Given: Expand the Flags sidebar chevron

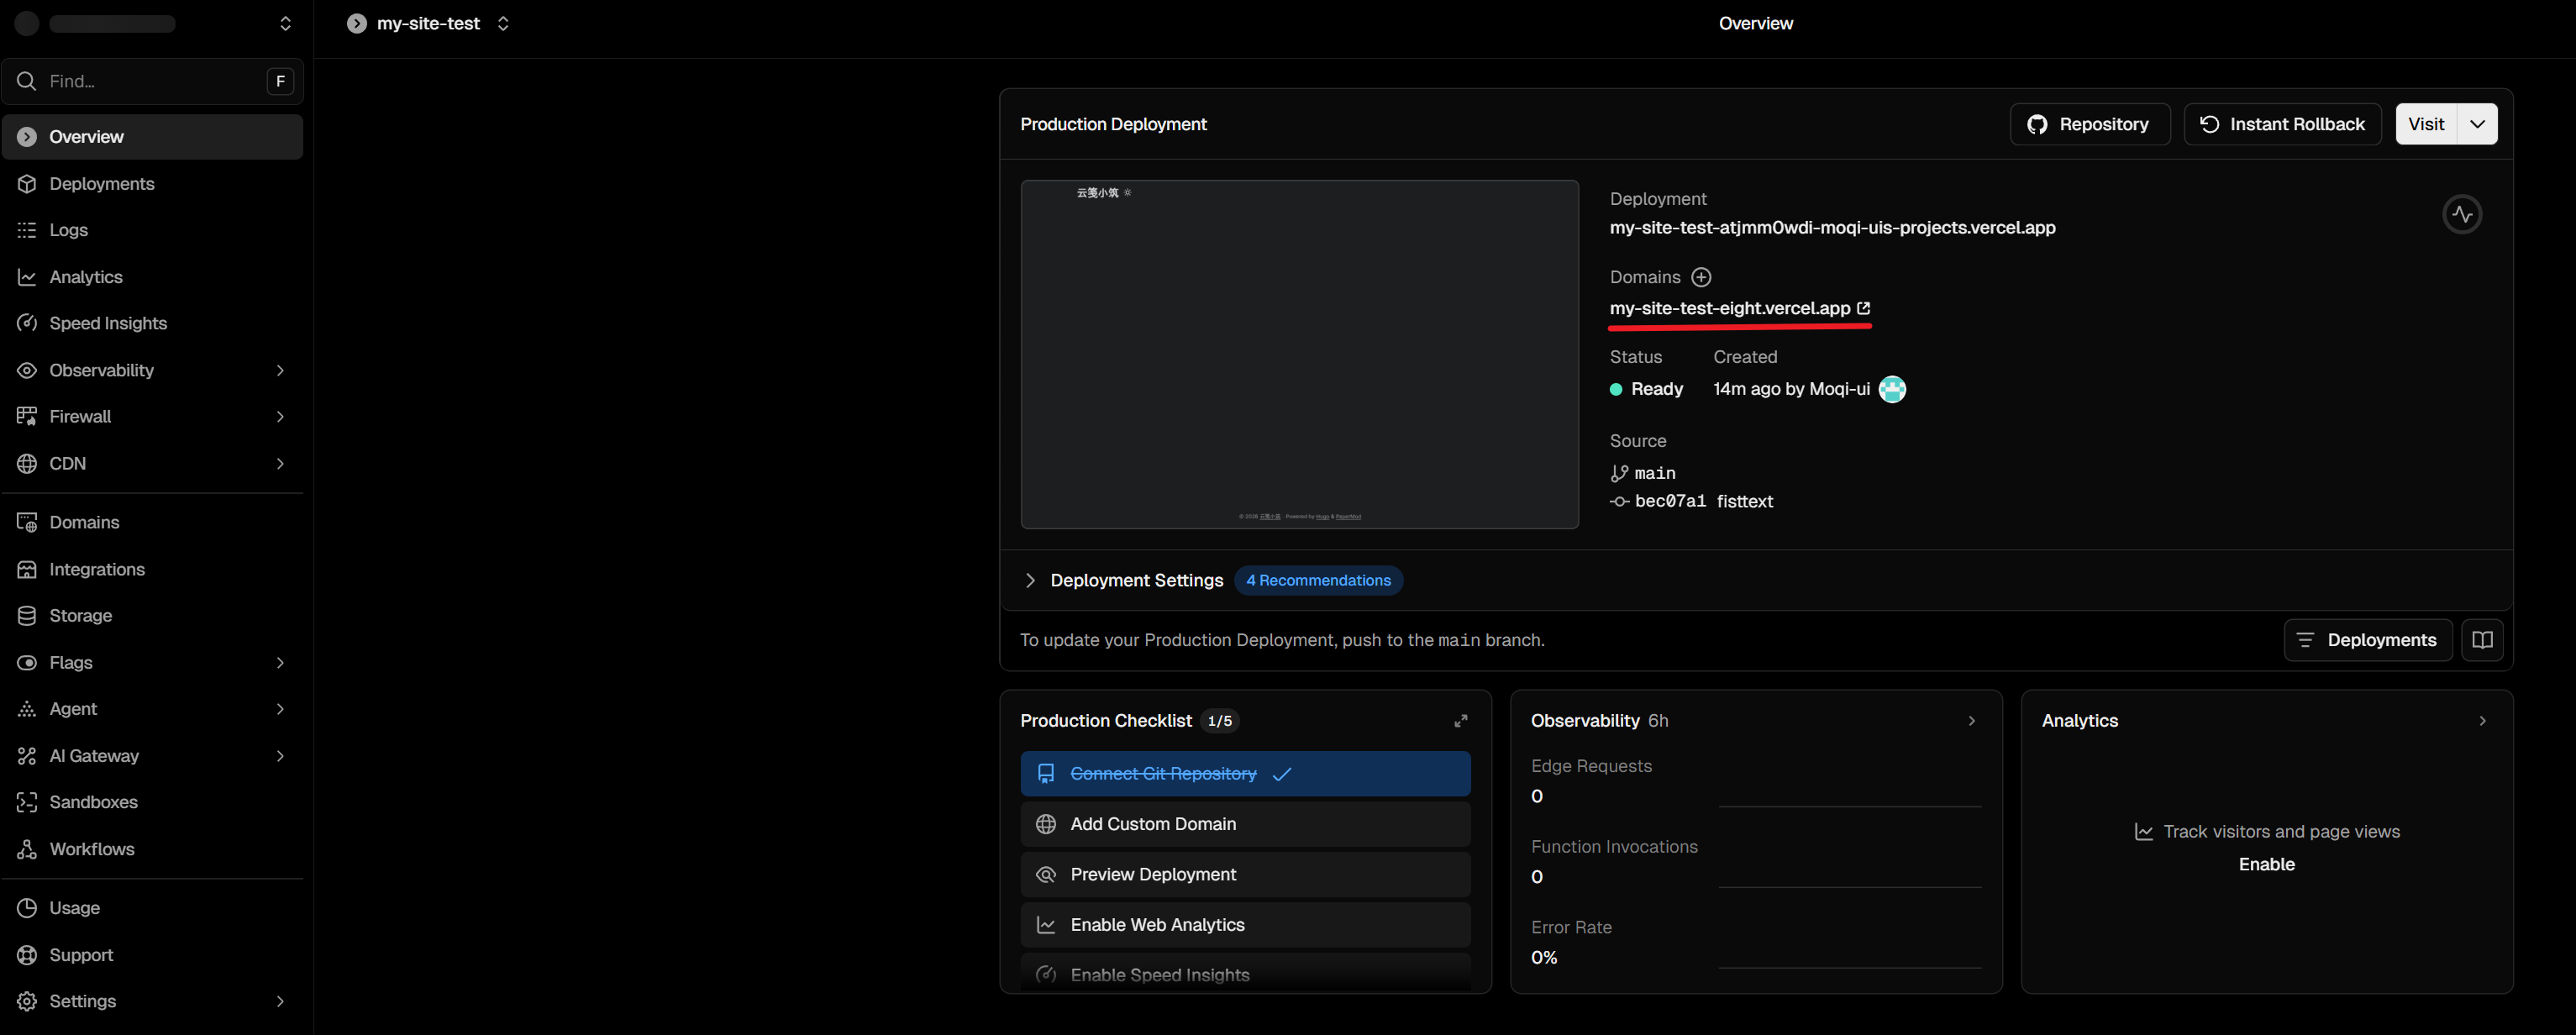Looking at the screenshot, I should (280, 663).
